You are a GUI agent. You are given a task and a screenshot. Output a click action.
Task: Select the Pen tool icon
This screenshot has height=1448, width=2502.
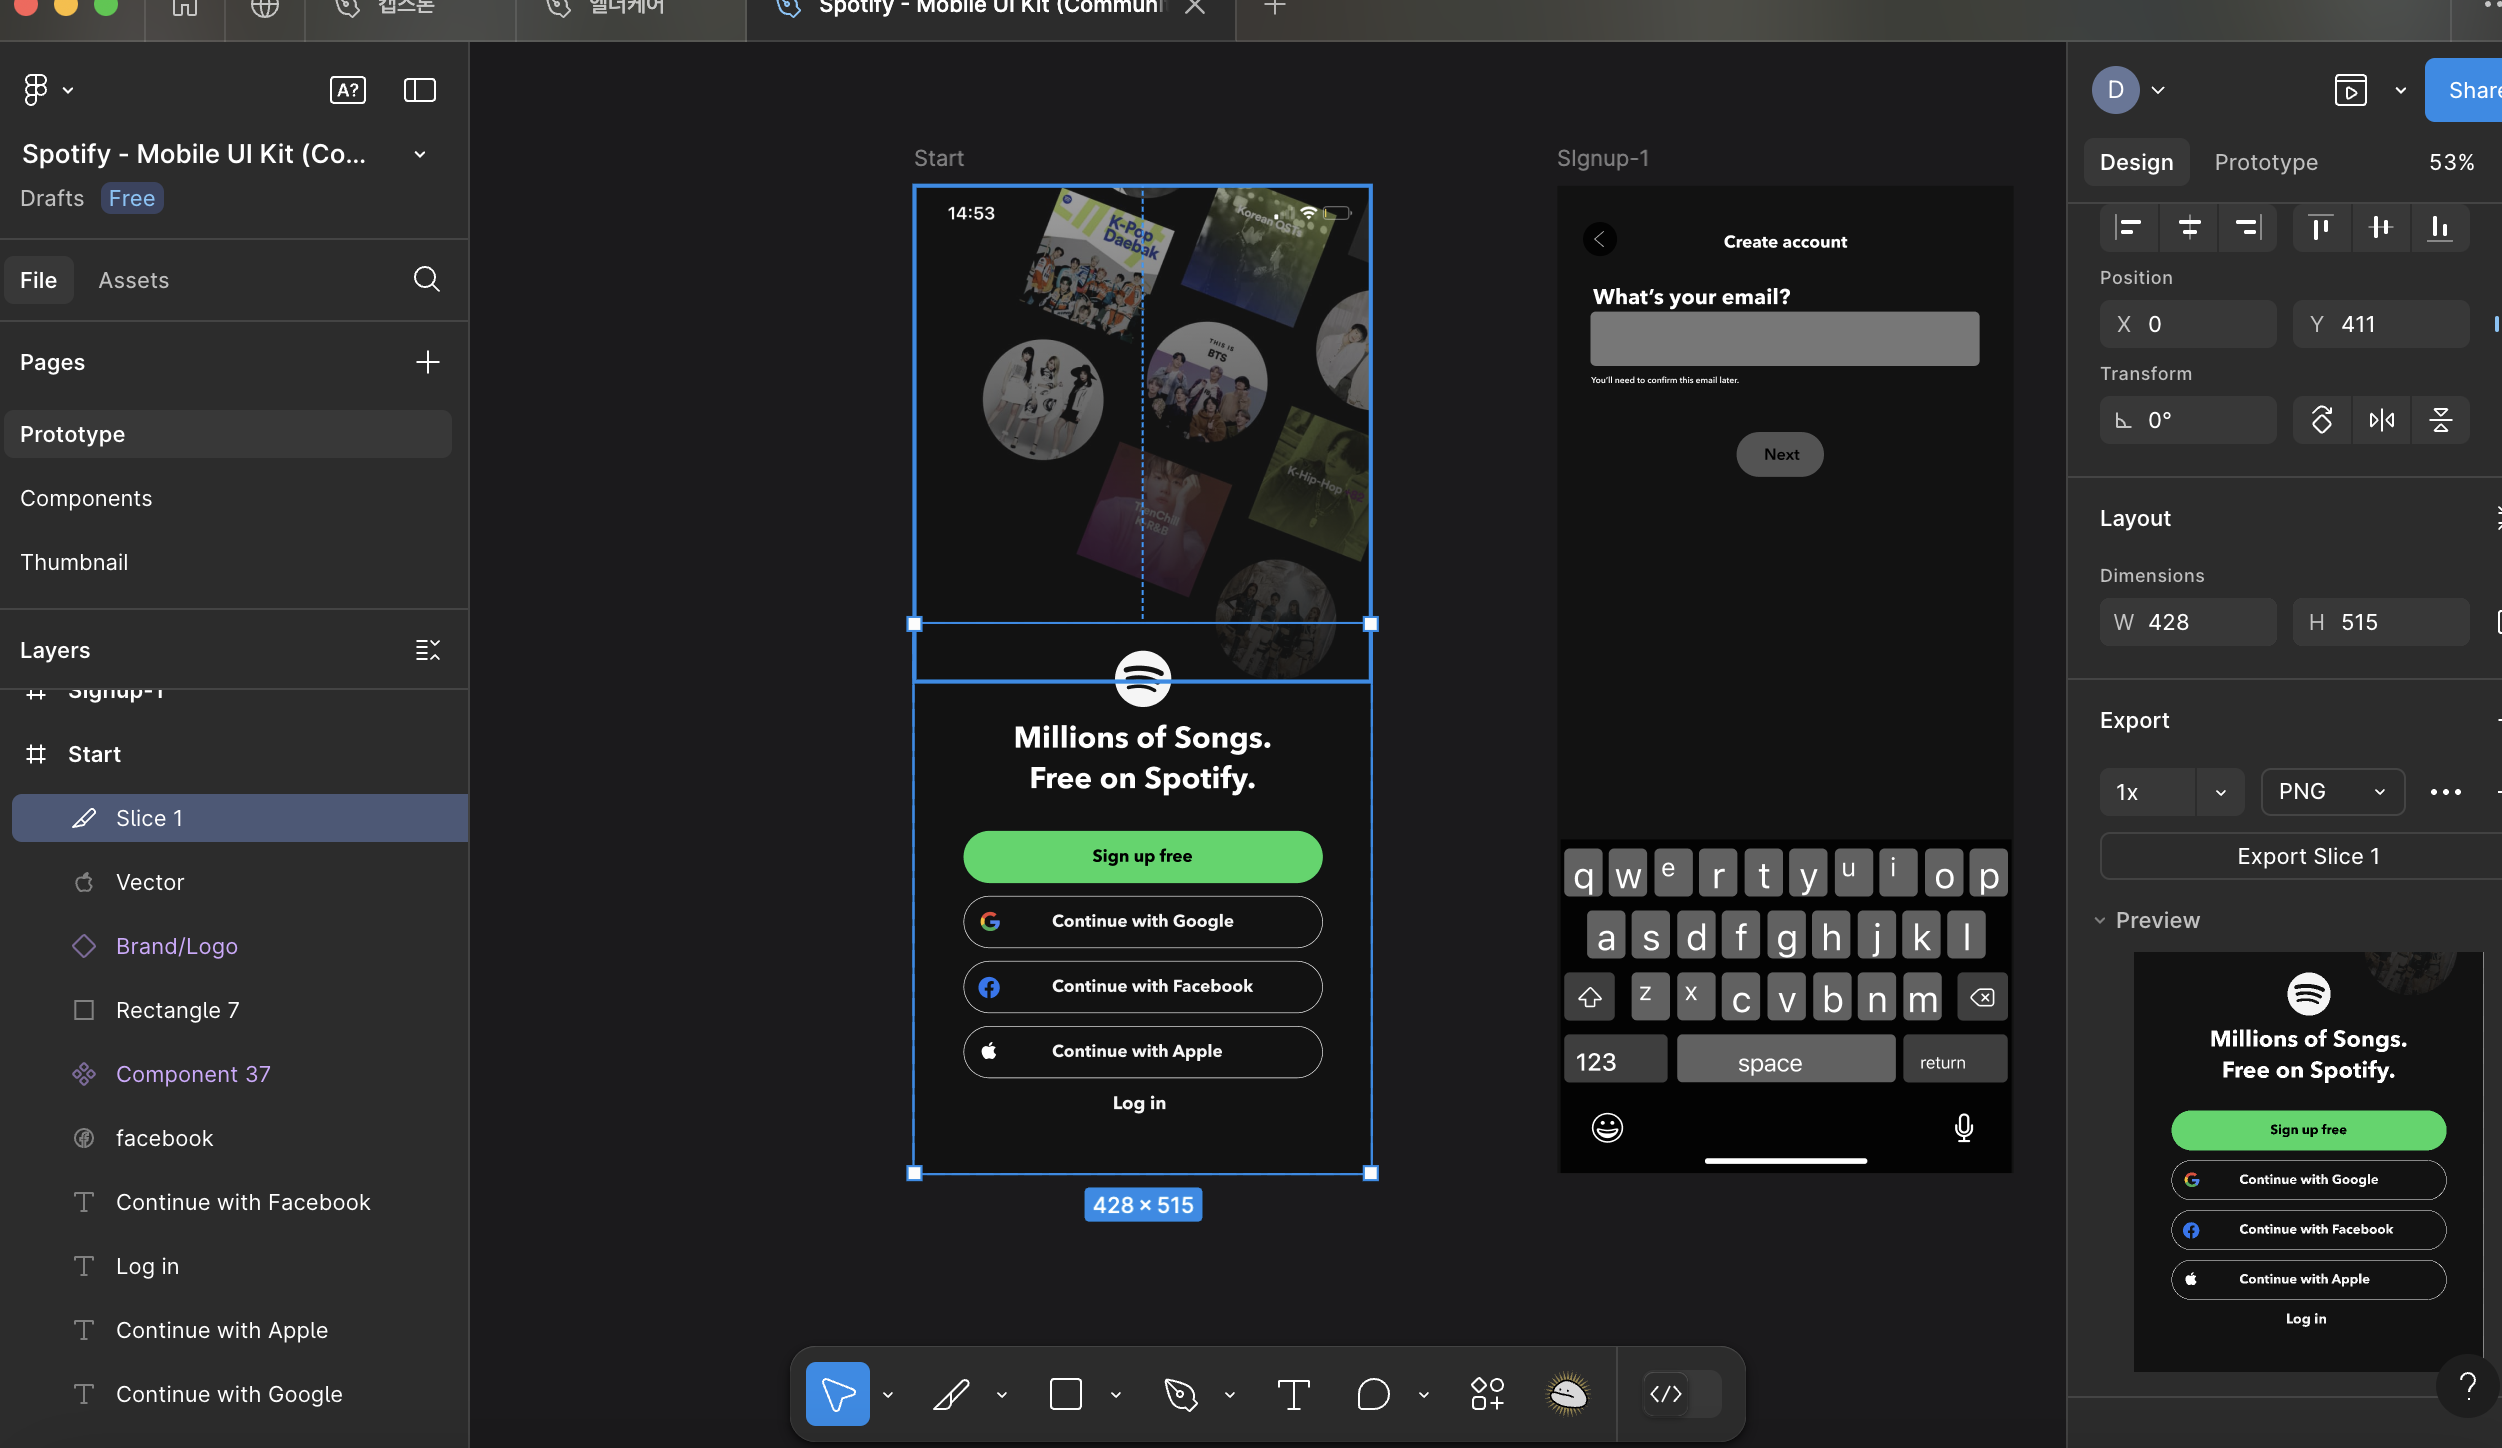click(1180, 1393)
